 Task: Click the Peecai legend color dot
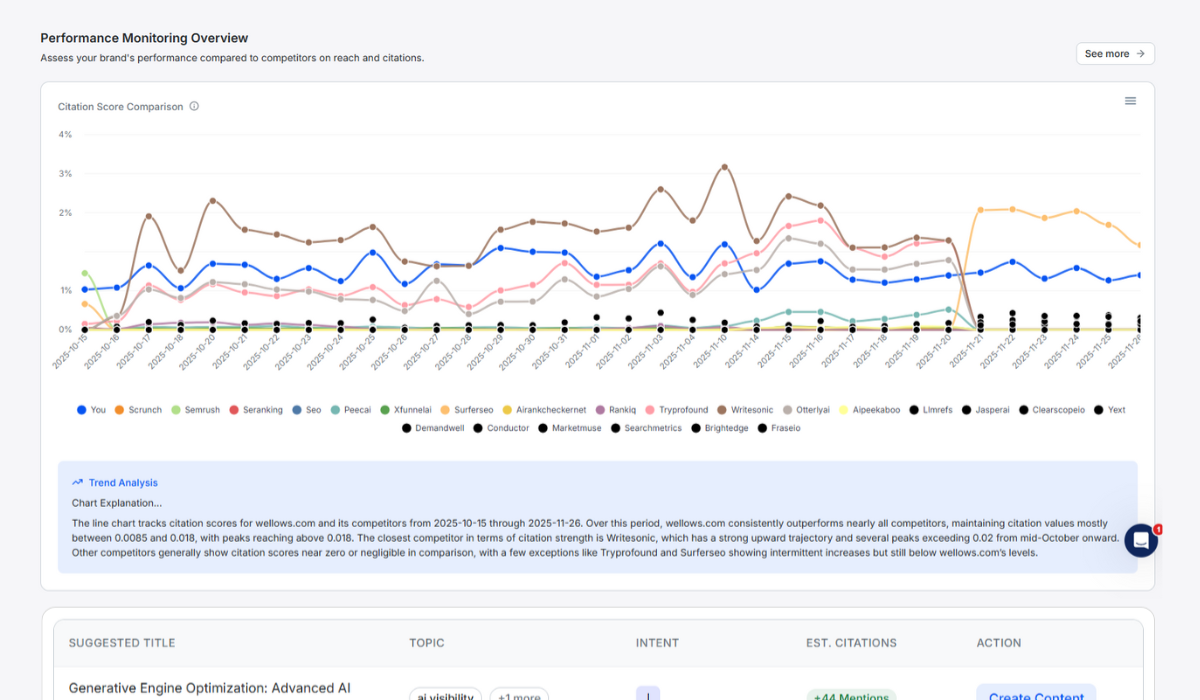coord(337,410)
